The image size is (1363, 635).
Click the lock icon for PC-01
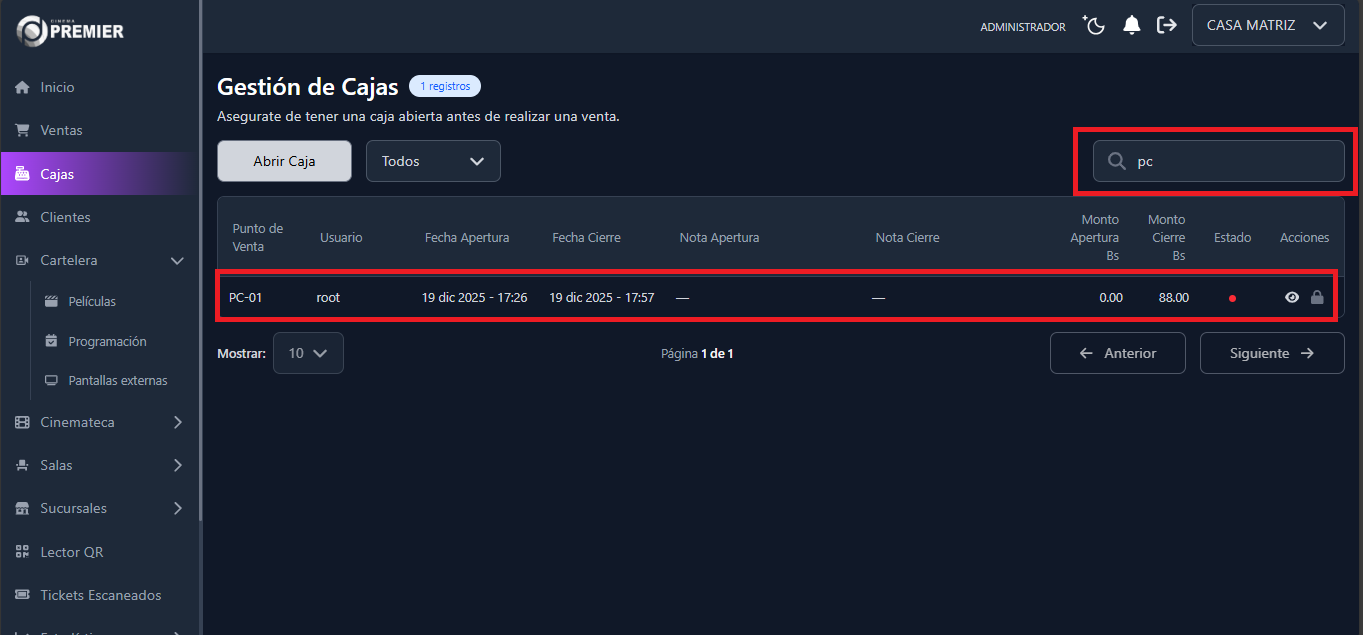1317,297
